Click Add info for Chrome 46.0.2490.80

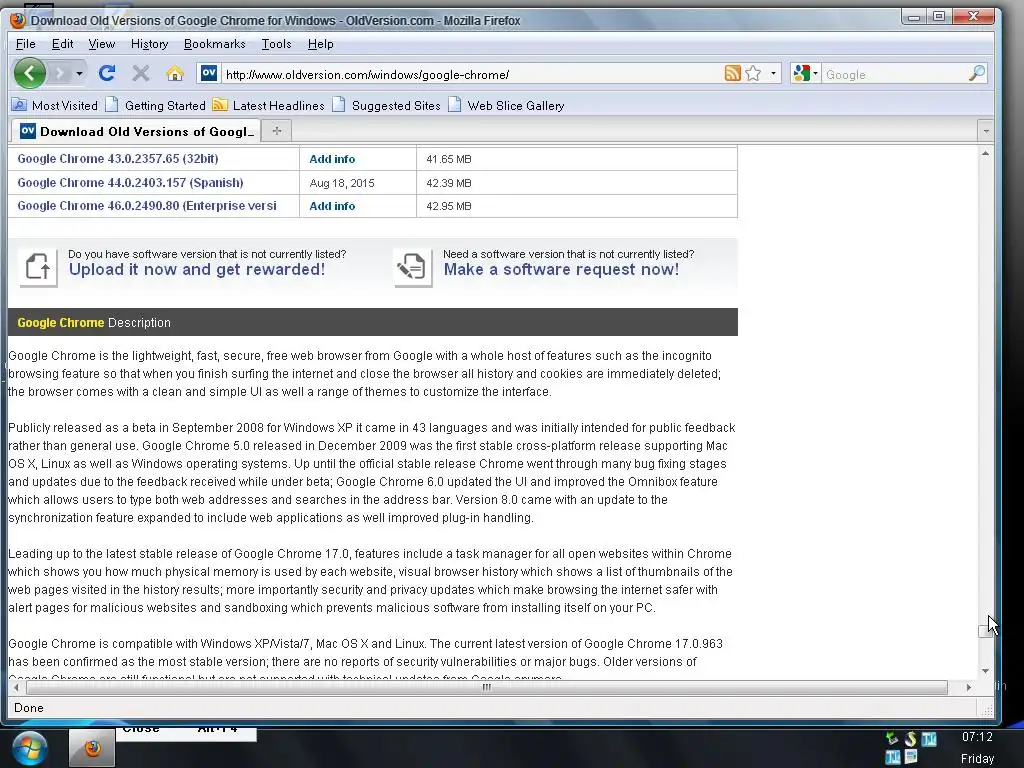[332, 206]
